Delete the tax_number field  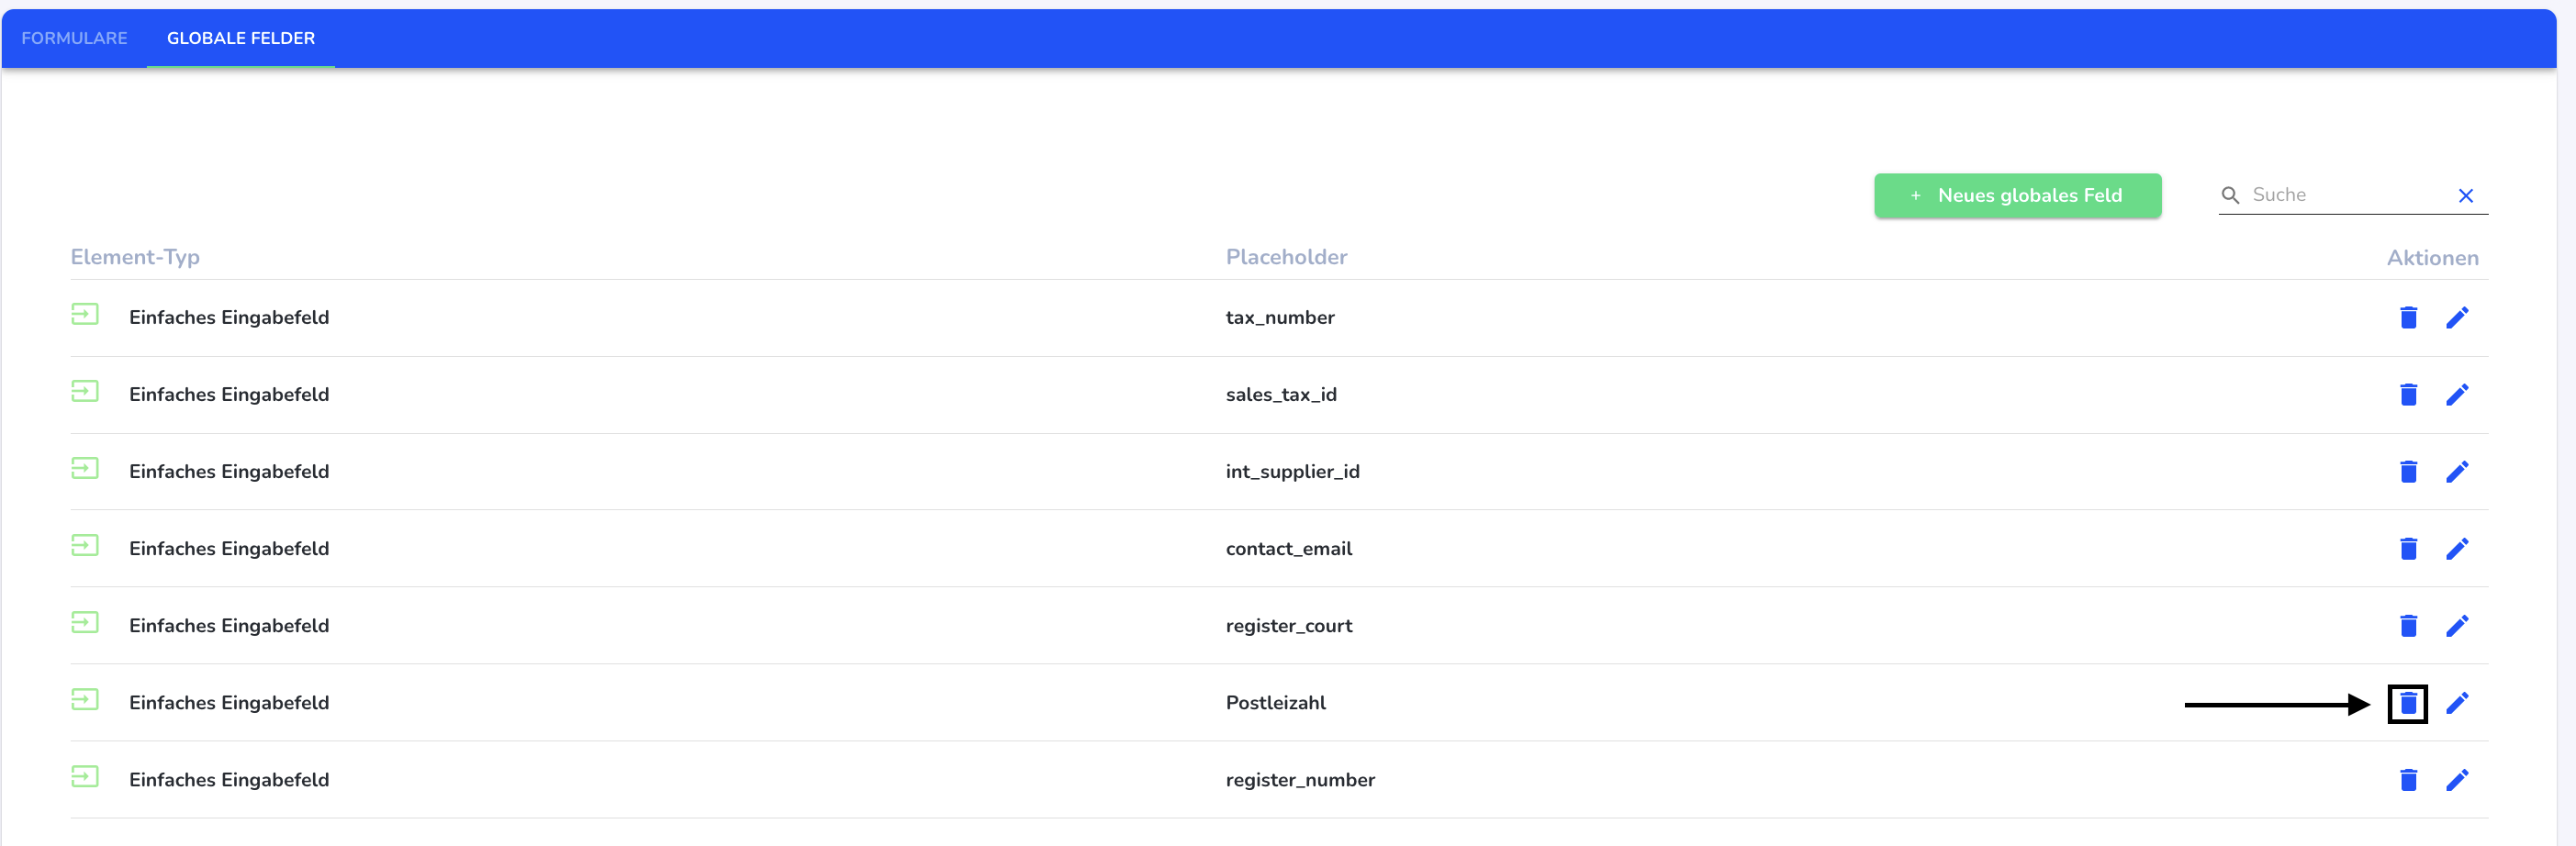(2408, 317)
